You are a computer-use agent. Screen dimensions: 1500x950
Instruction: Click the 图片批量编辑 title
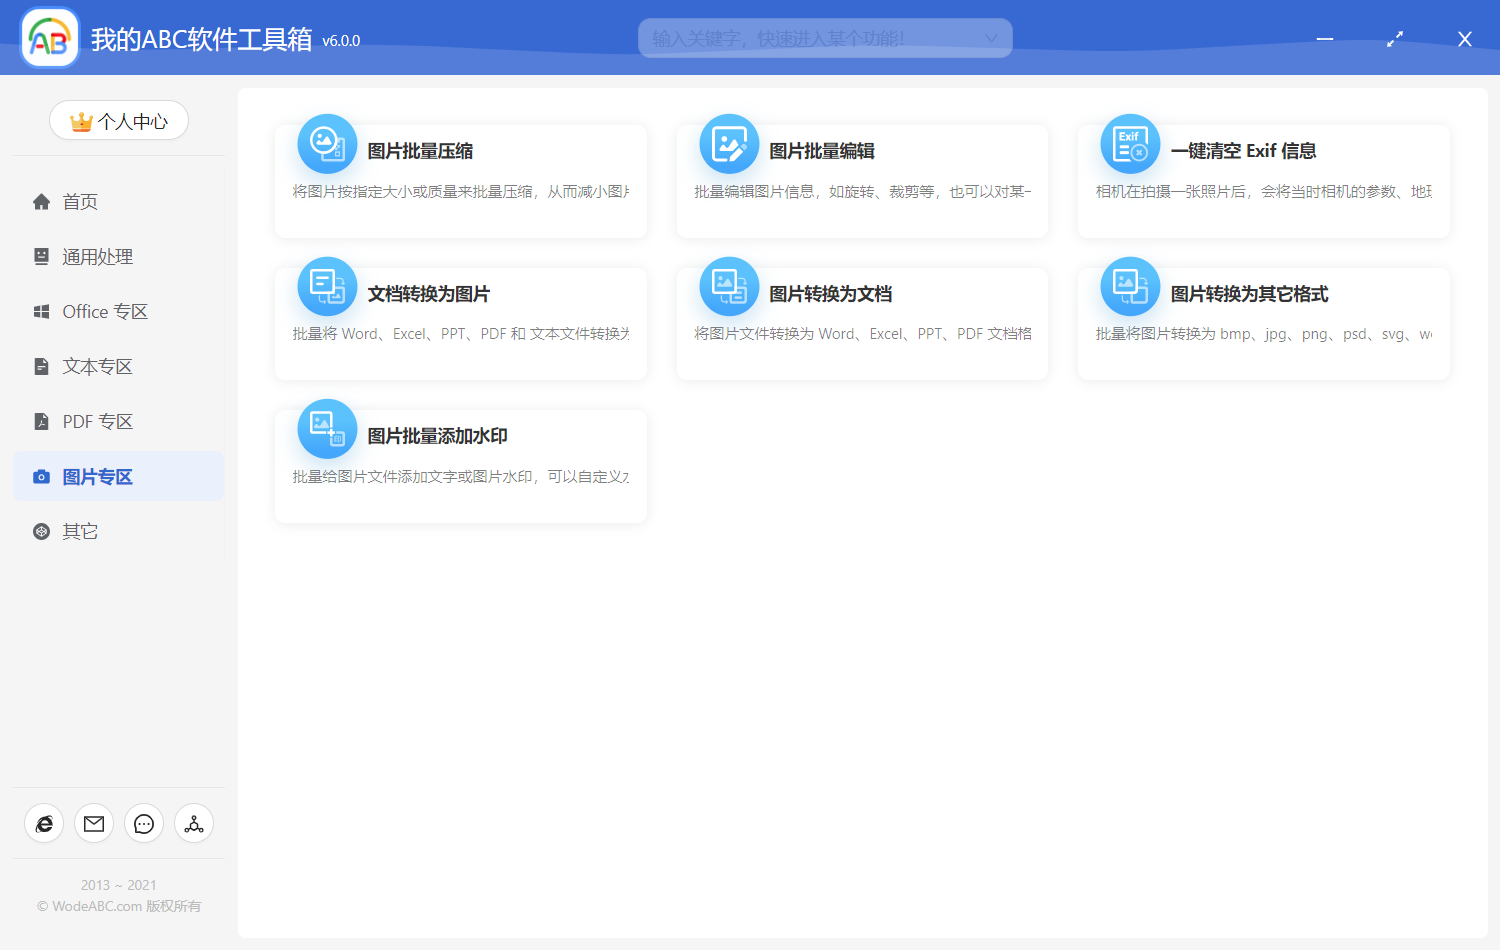(x=822, y=151)
